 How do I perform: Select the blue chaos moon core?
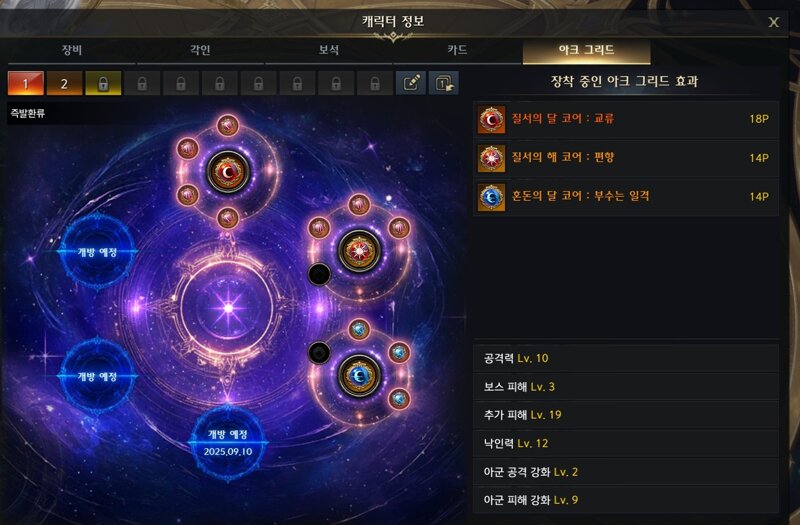pos(359,376)
